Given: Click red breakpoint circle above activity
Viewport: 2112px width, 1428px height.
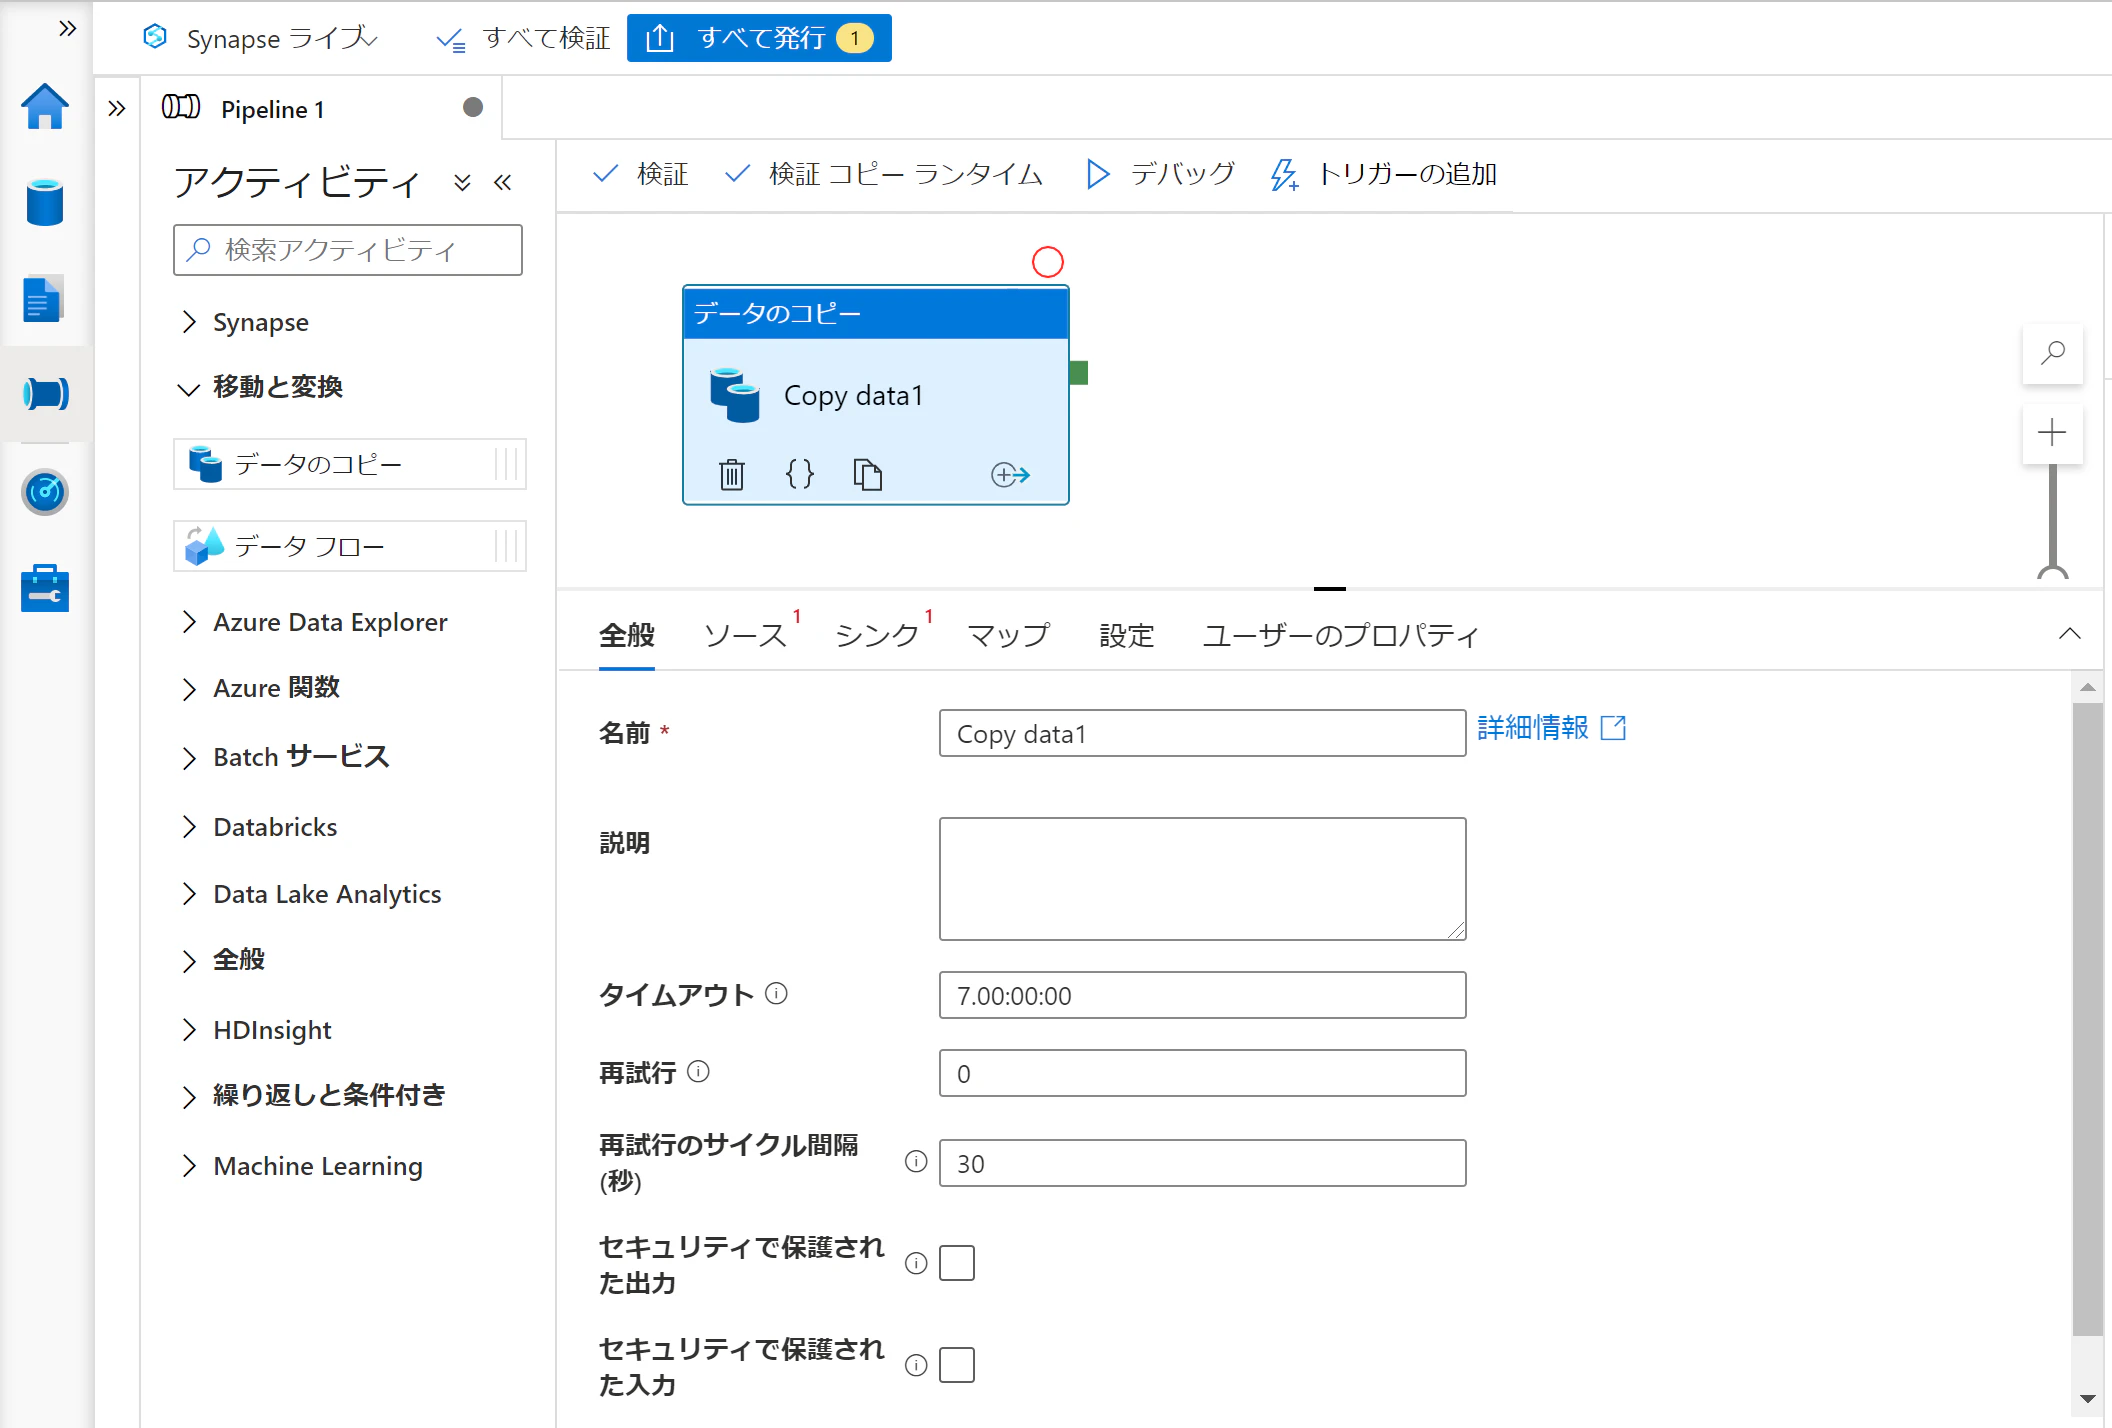Looking at the screenshot, I should (1047, 262).
